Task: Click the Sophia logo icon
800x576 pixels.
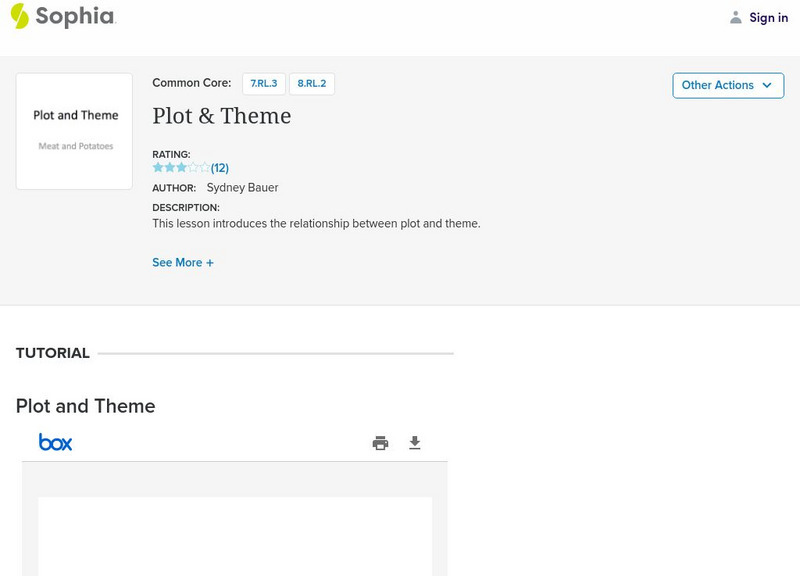Action: click(19, 16)
